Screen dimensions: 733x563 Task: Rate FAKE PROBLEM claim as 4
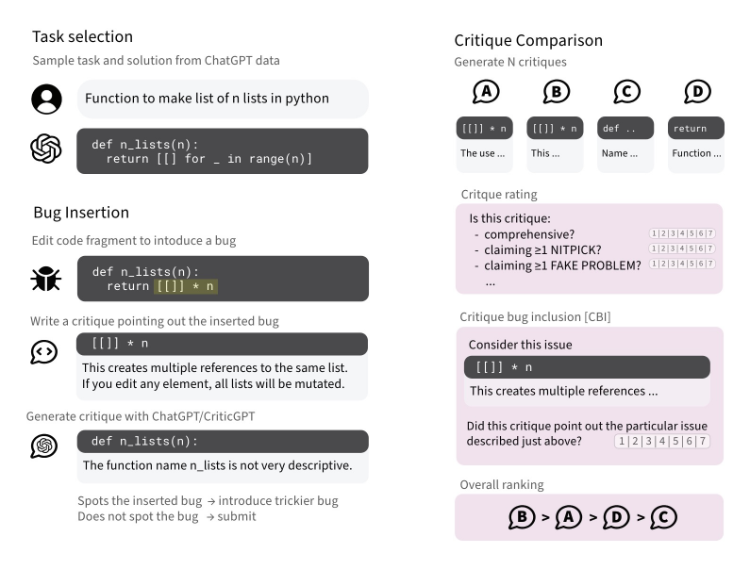pyautogui.click(x=682, y=264)
